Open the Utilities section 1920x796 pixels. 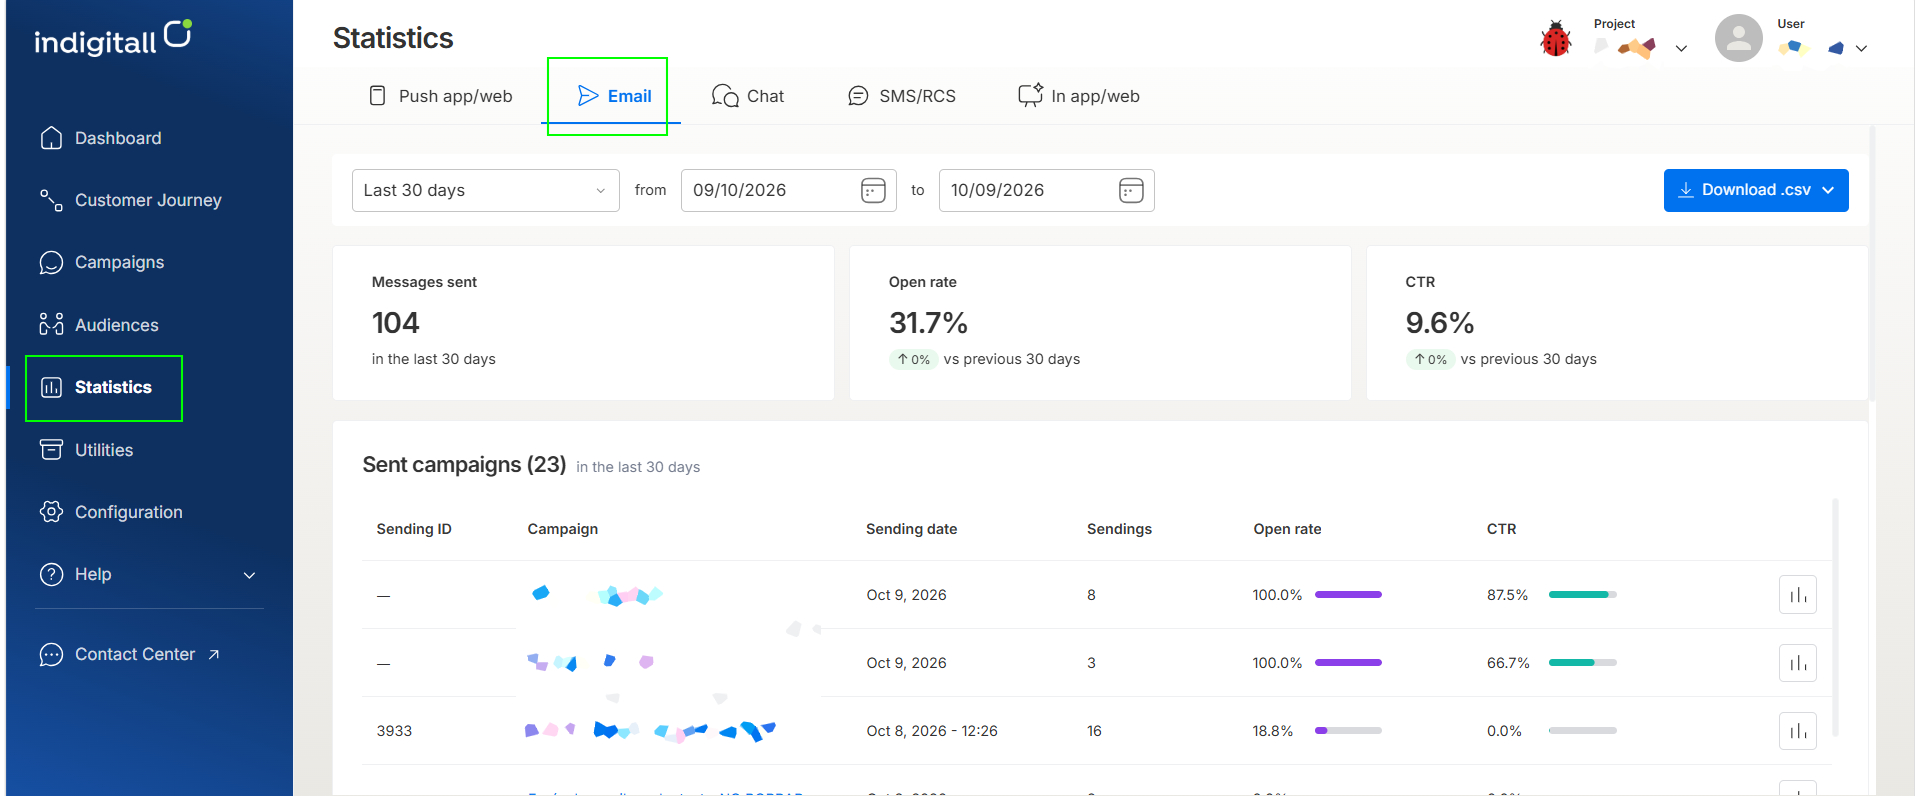(86, 450)
